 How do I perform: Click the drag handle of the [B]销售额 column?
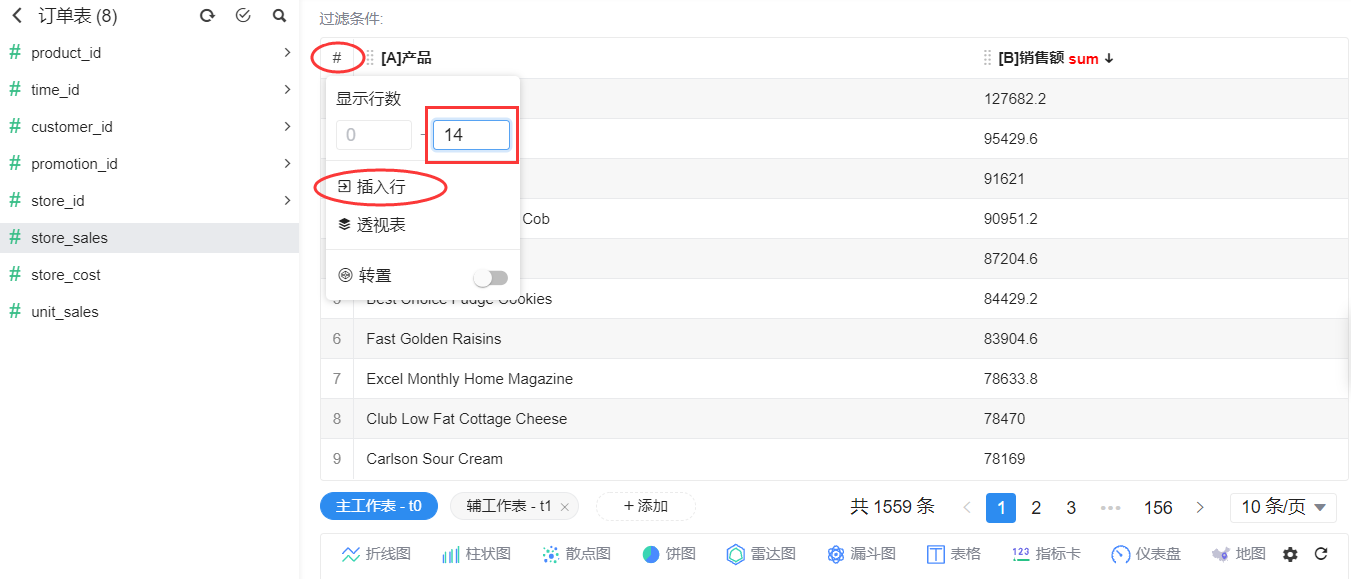point(988,58)
